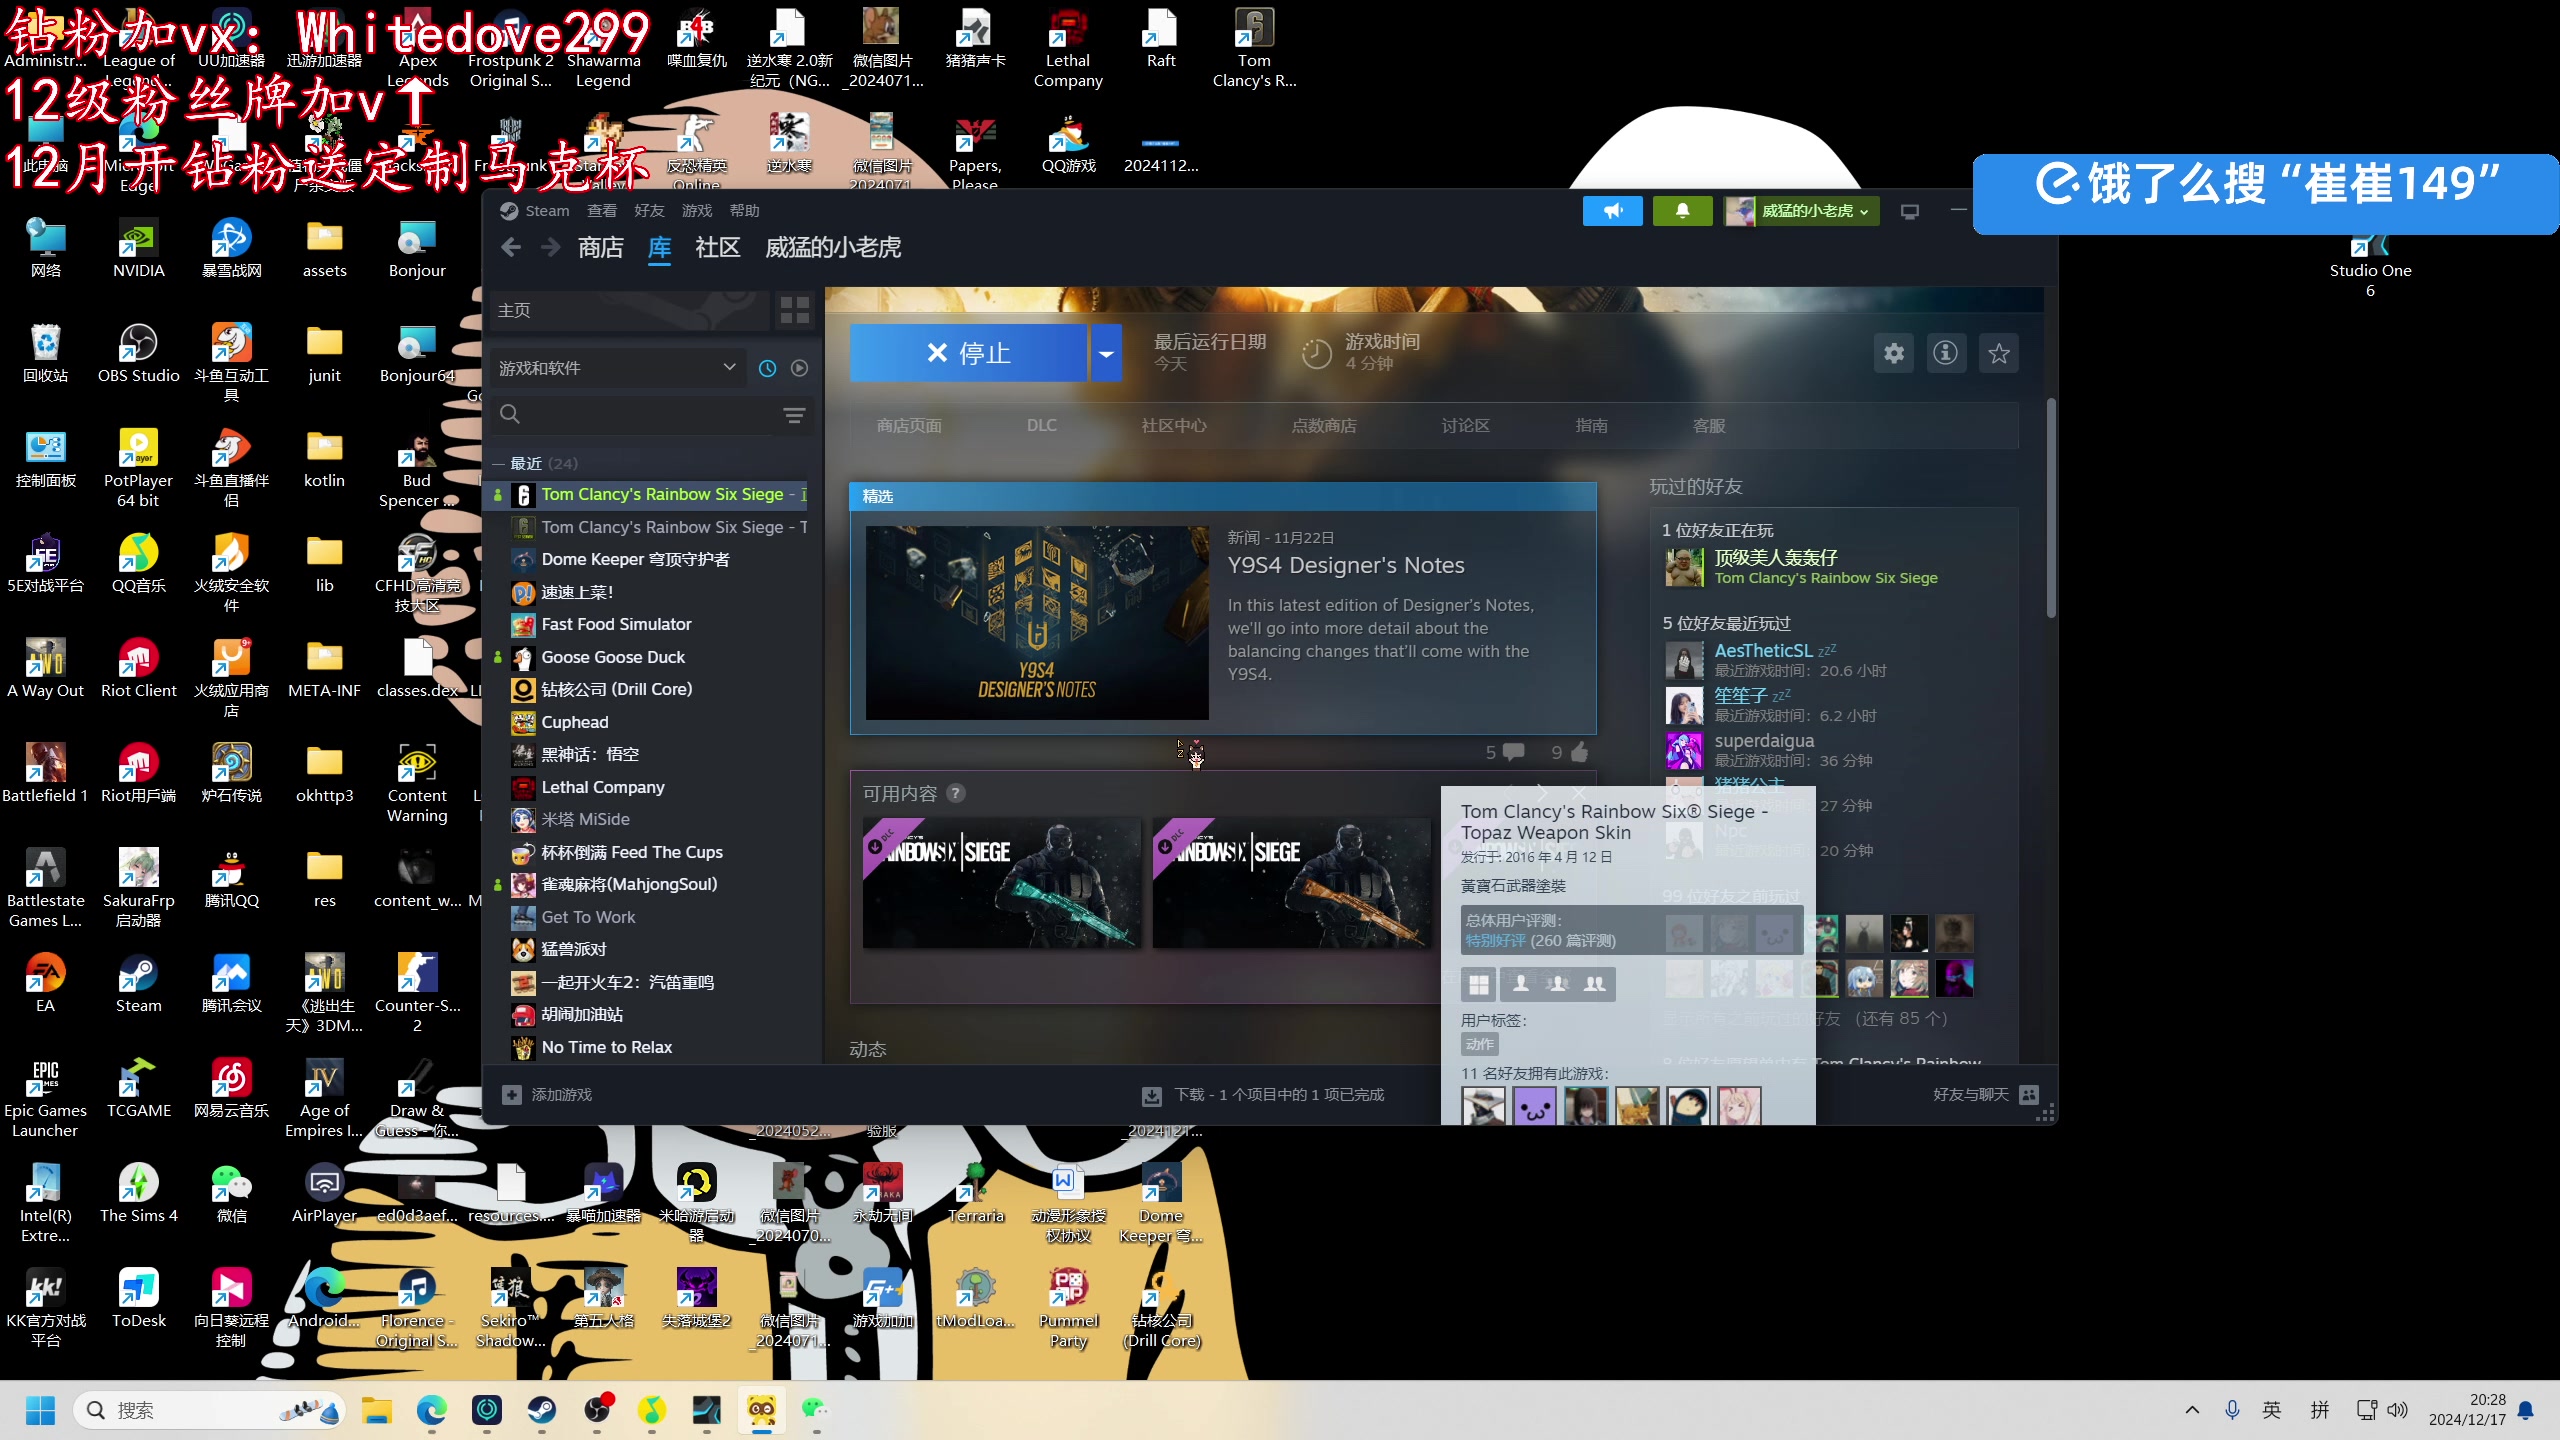Open the 游戏 menu
This screenshot has height=1440, width=2560.
(x=697, y=211)
